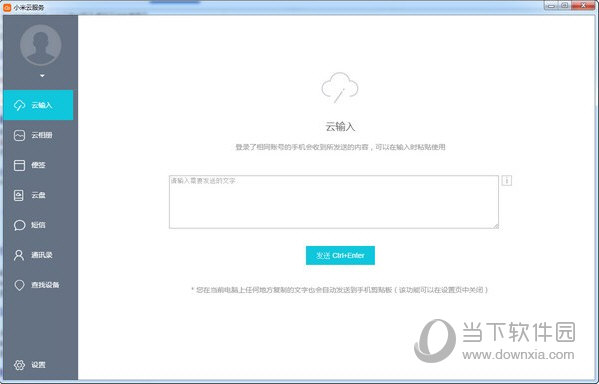Viewport: 599px width, 384px height.
Task: Click the 云盘 cloud disk icon
Action: [x=19, y=195]
